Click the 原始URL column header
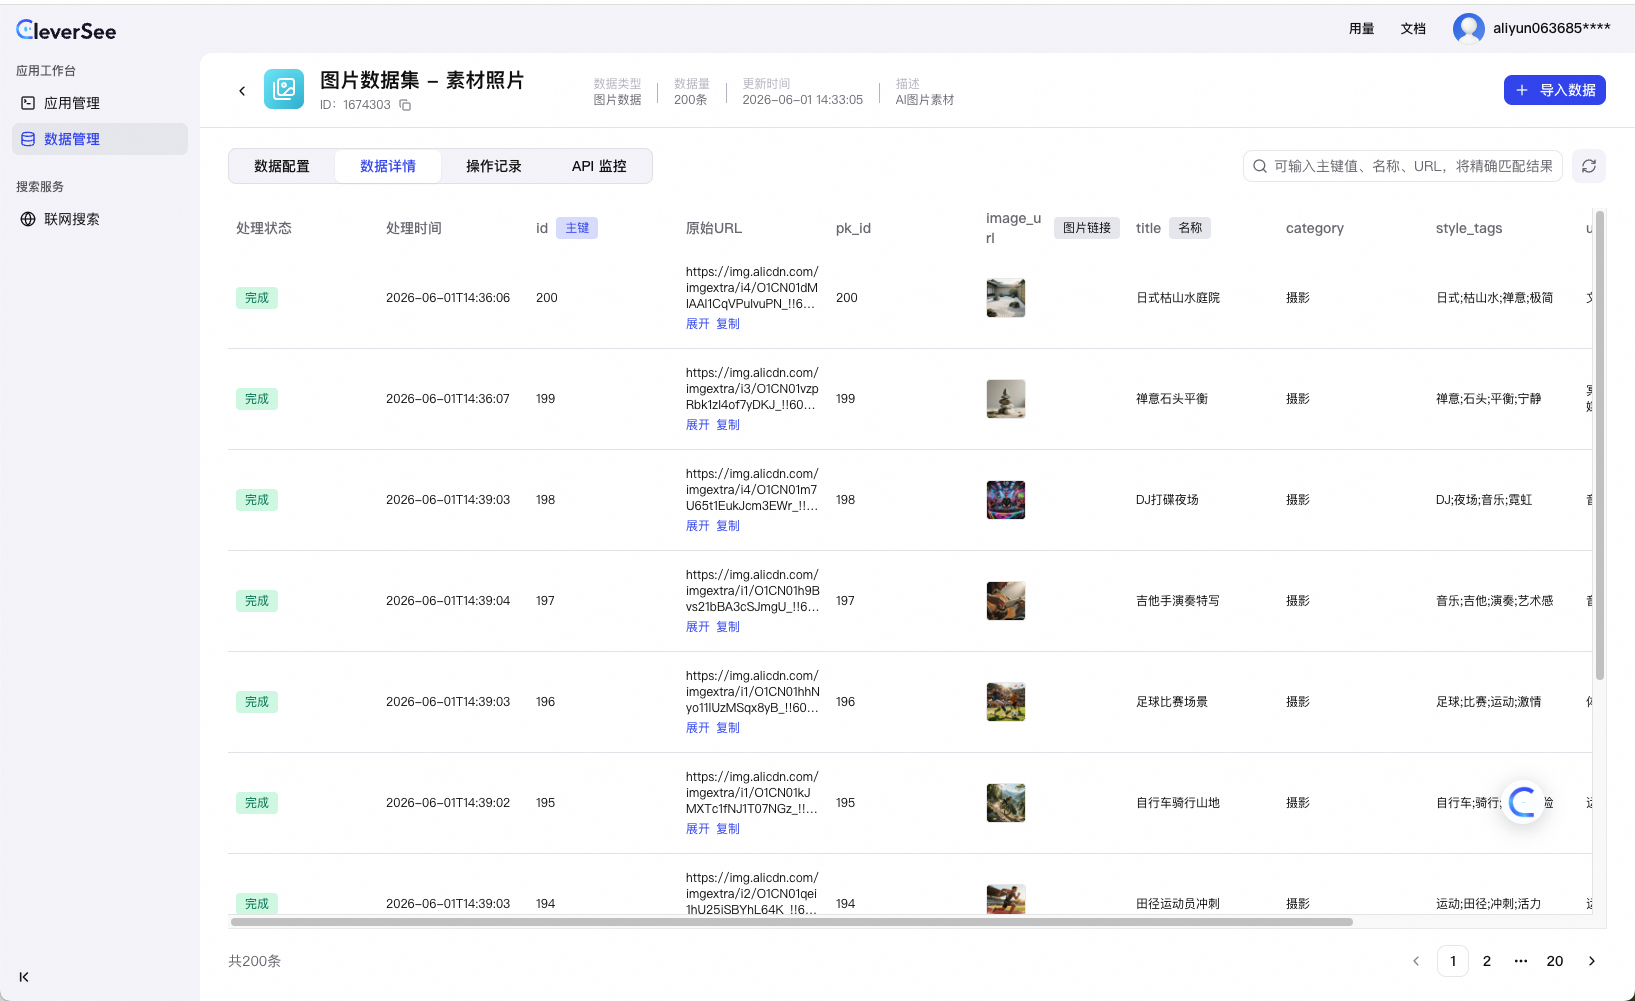The image size is (1635, 1001). (714, 228)
